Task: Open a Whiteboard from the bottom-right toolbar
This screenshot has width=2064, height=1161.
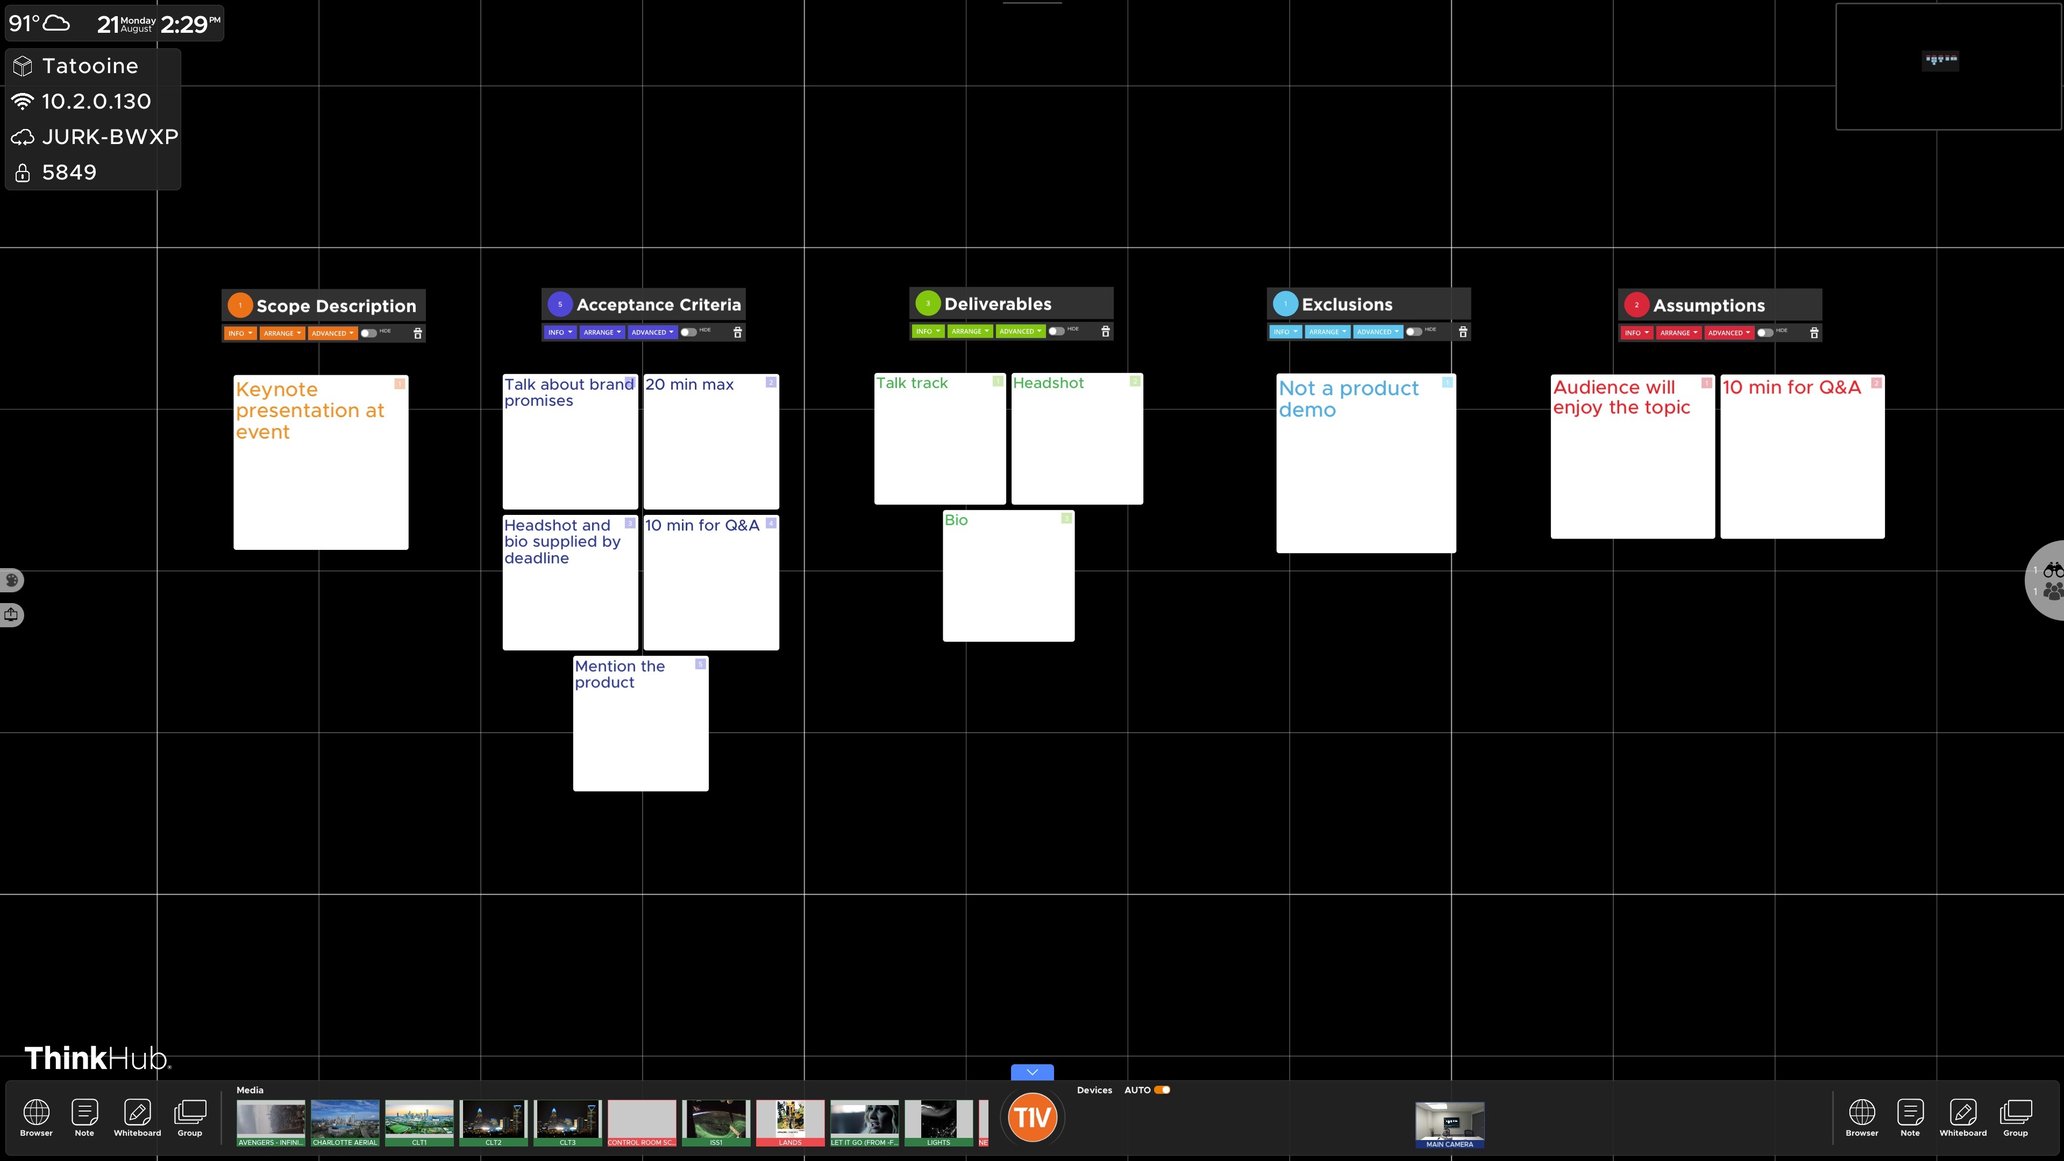Action: tap(1963, 1113)
